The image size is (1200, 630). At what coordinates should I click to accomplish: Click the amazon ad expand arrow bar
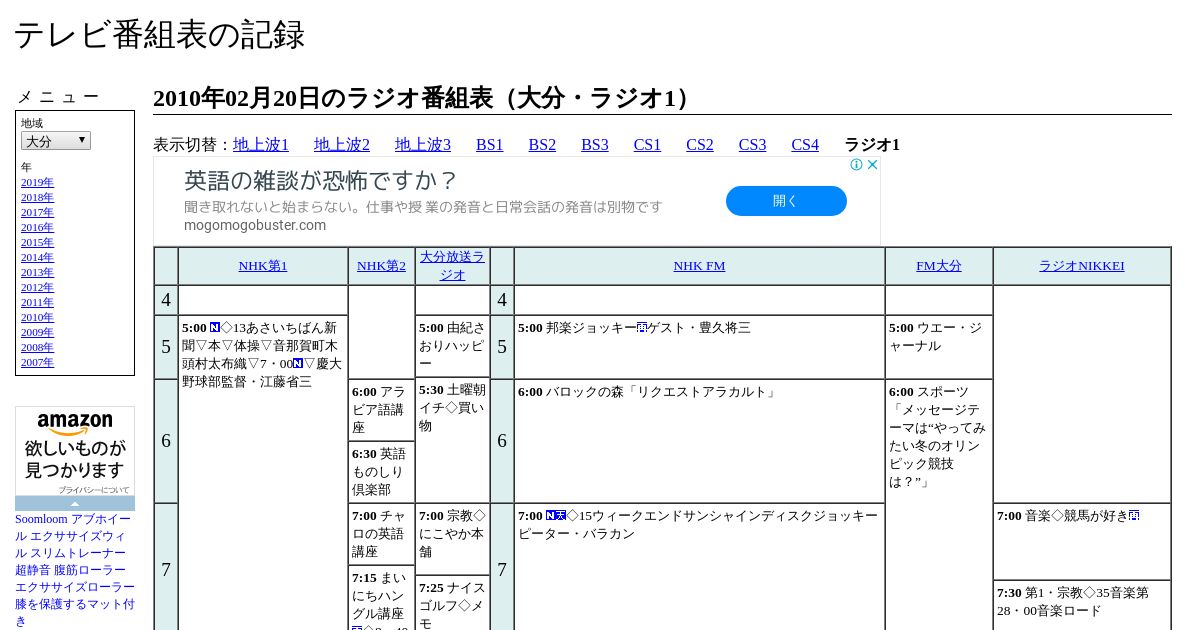(75, 504)
